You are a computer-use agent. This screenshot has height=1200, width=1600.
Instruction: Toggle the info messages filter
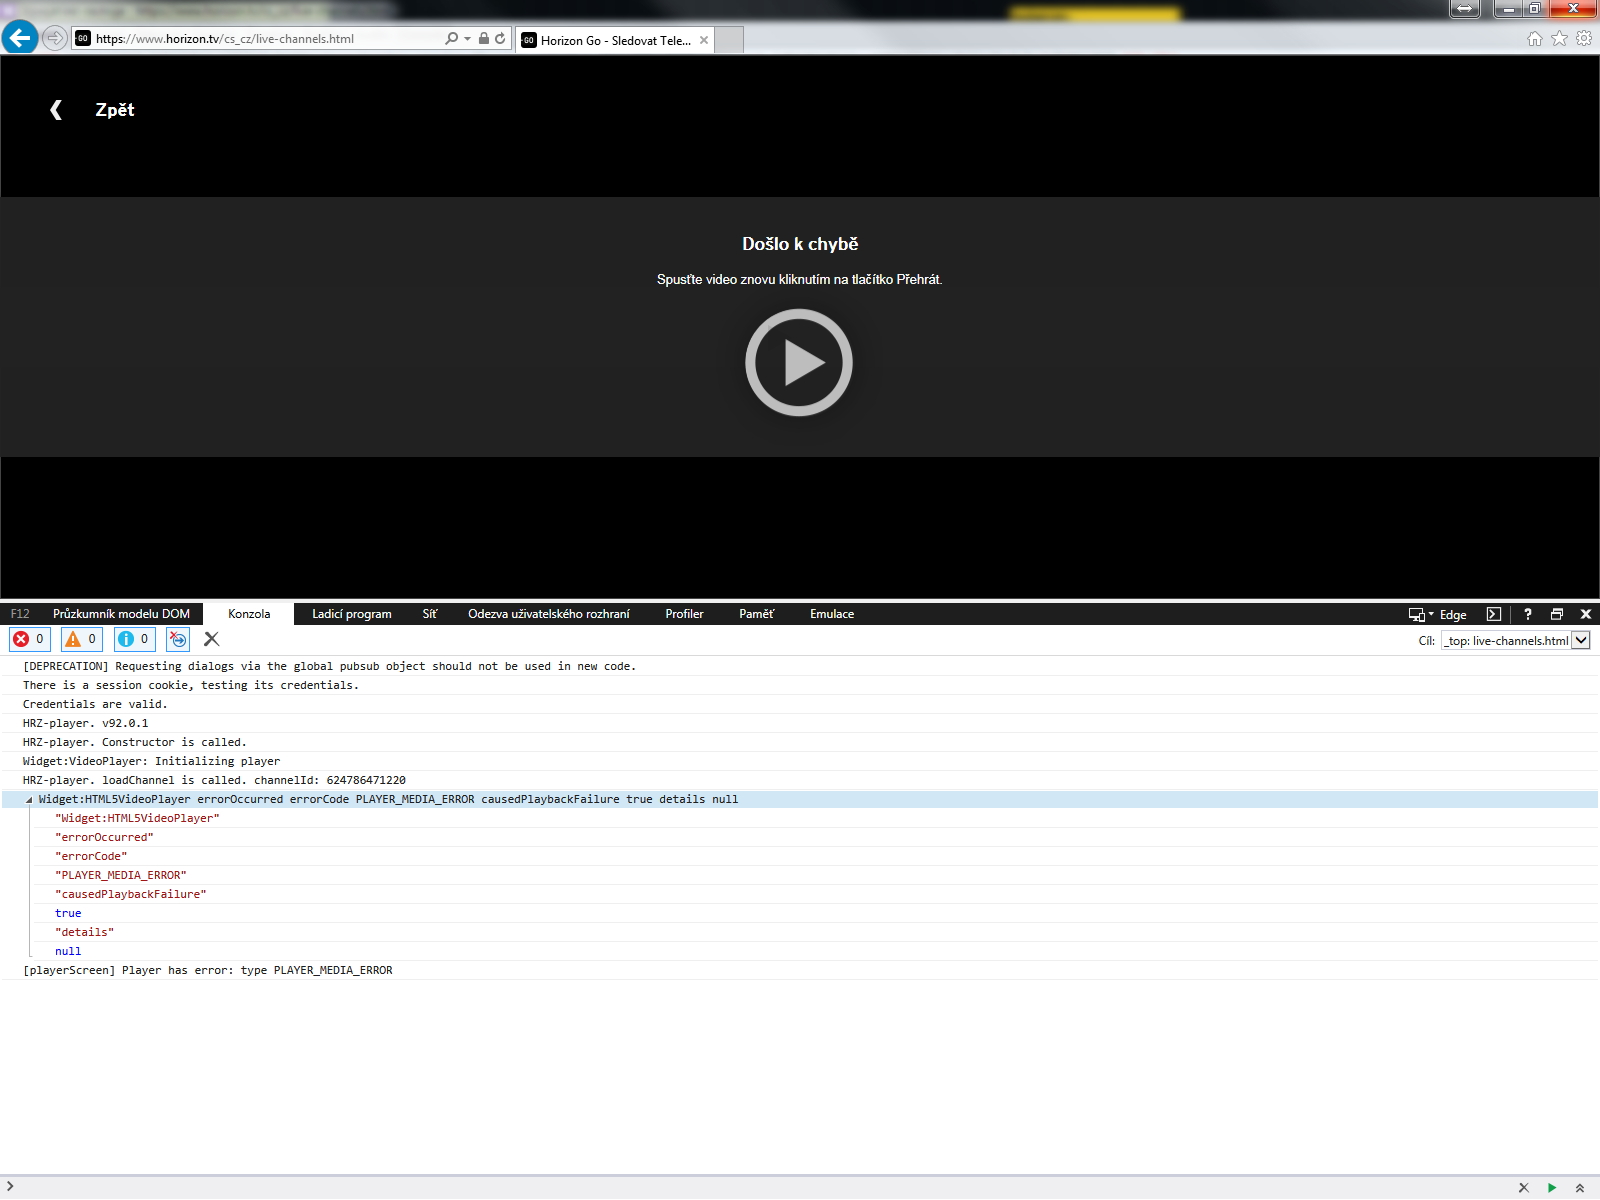pos(134,639)
